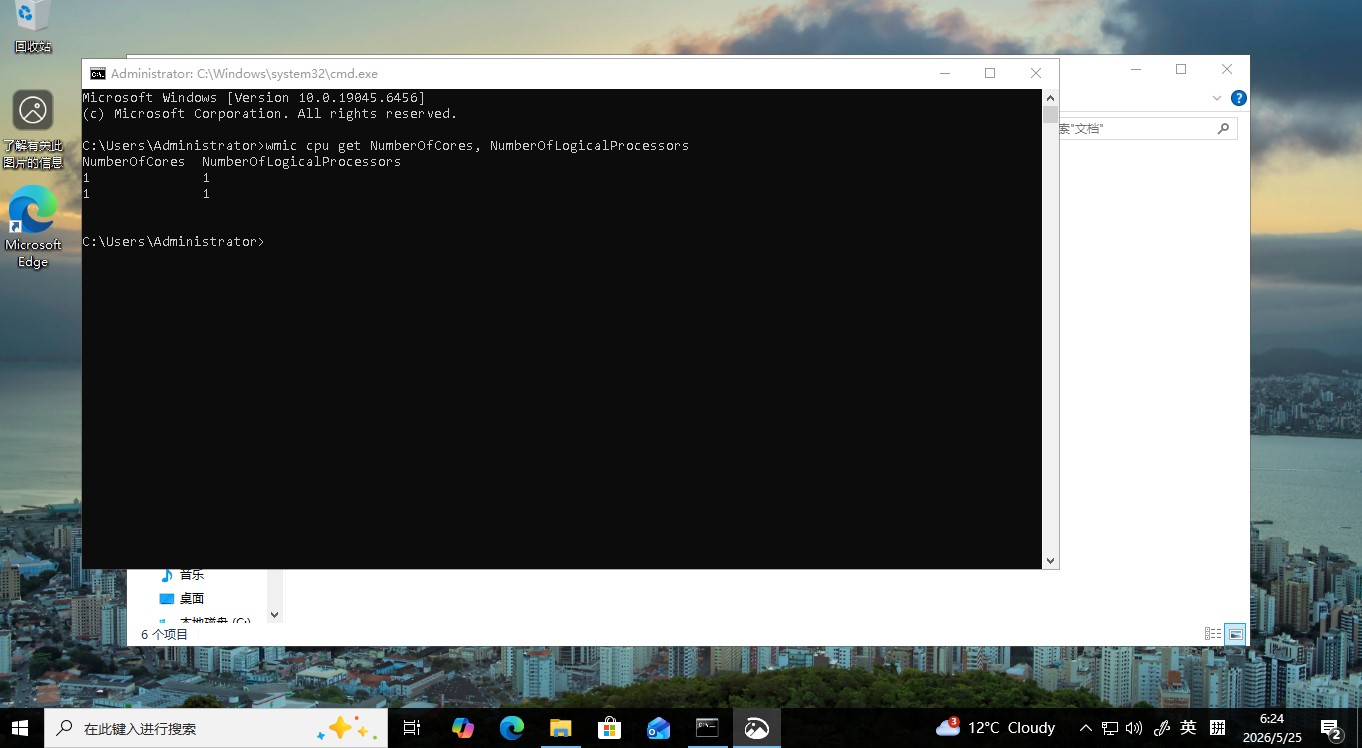Screen dimensions: 1362x748
Task: Click the cmd window title bar icon
Action: point(97,73)
